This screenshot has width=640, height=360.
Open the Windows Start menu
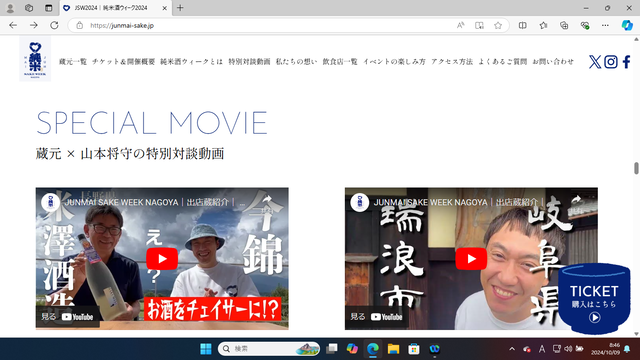pos(206,349)
